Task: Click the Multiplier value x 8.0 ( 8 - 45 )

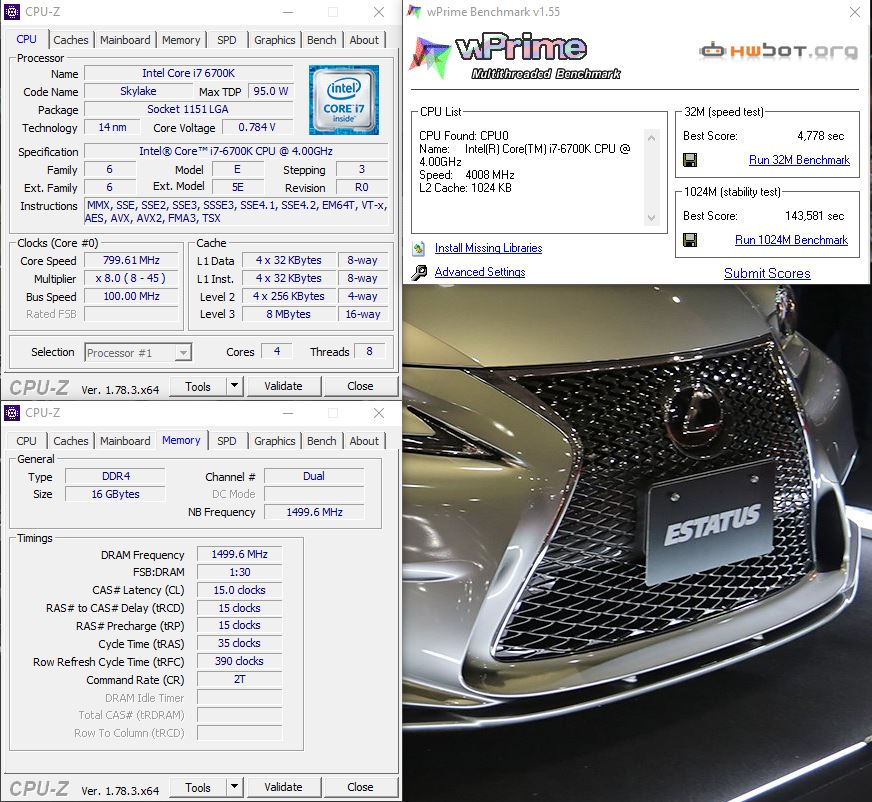Action: pyautogui.click(x=131, y=278)
